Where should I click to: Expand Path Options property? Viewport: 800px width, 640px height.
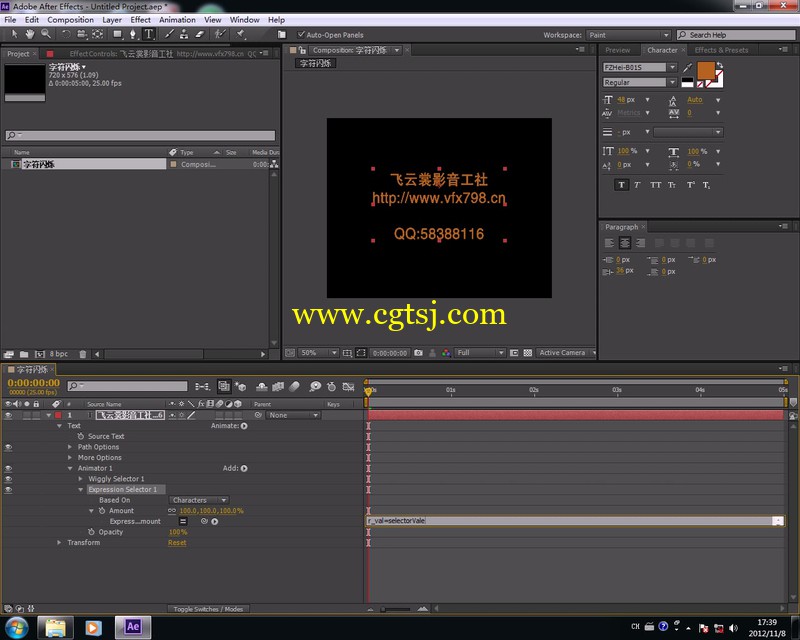click(x=70, y=447)
